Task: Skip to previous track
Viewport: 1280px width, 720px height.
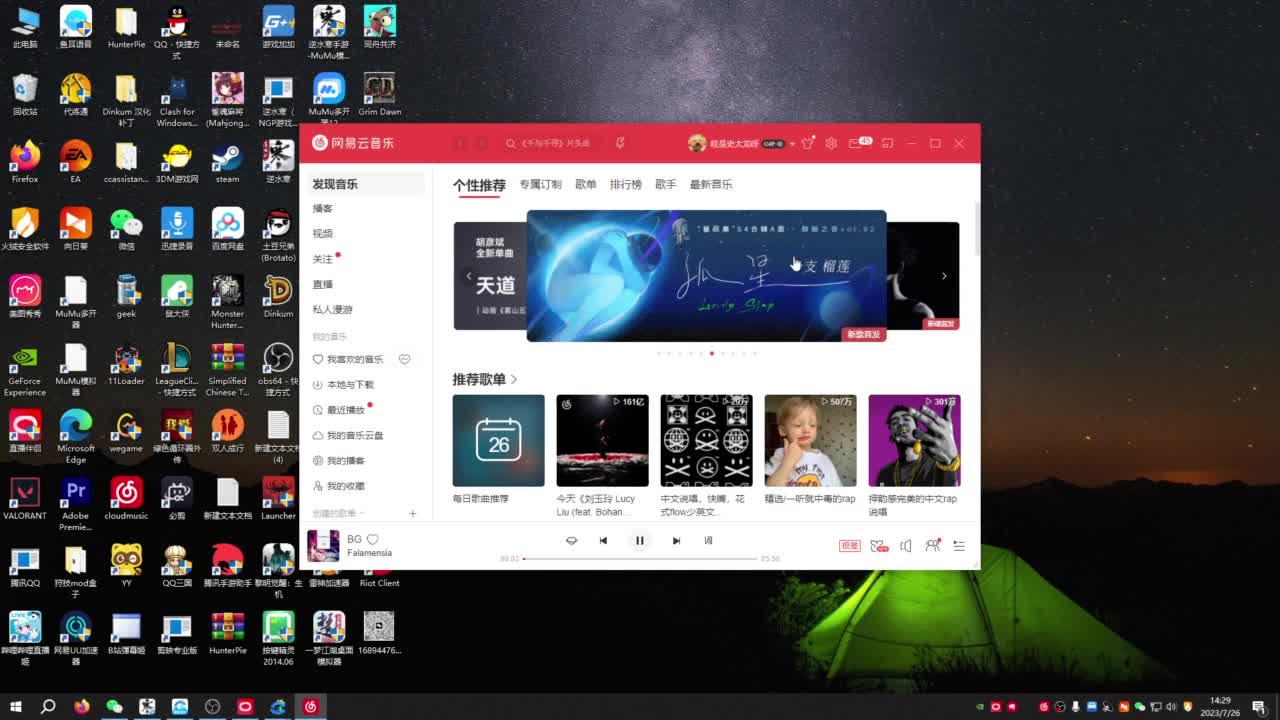Action: [603, 540]
